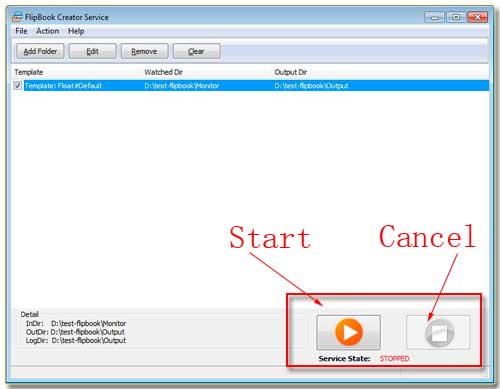
Task: Click the grey stop service button
Action: (439, 332)
